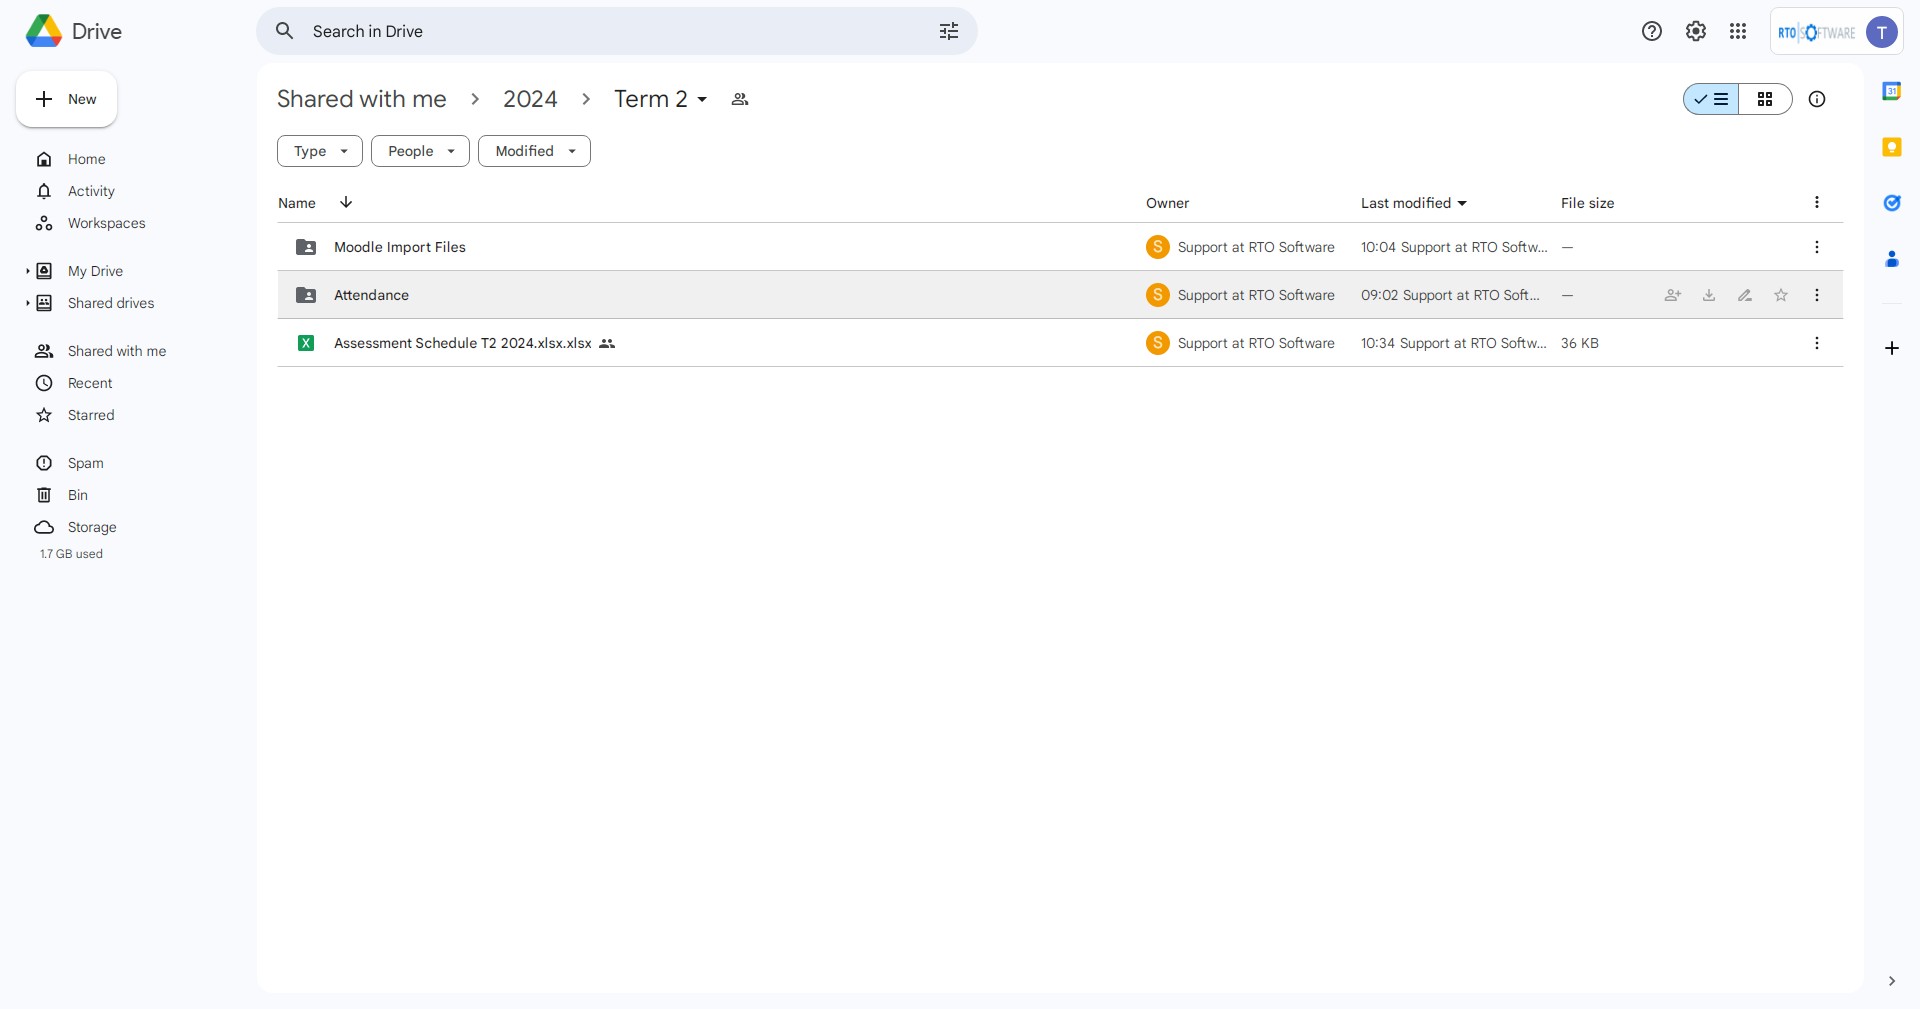Rename the Attendance folder
Image resolution: width=1920 pixels, height=1009 pixels.
(1745, 295)
